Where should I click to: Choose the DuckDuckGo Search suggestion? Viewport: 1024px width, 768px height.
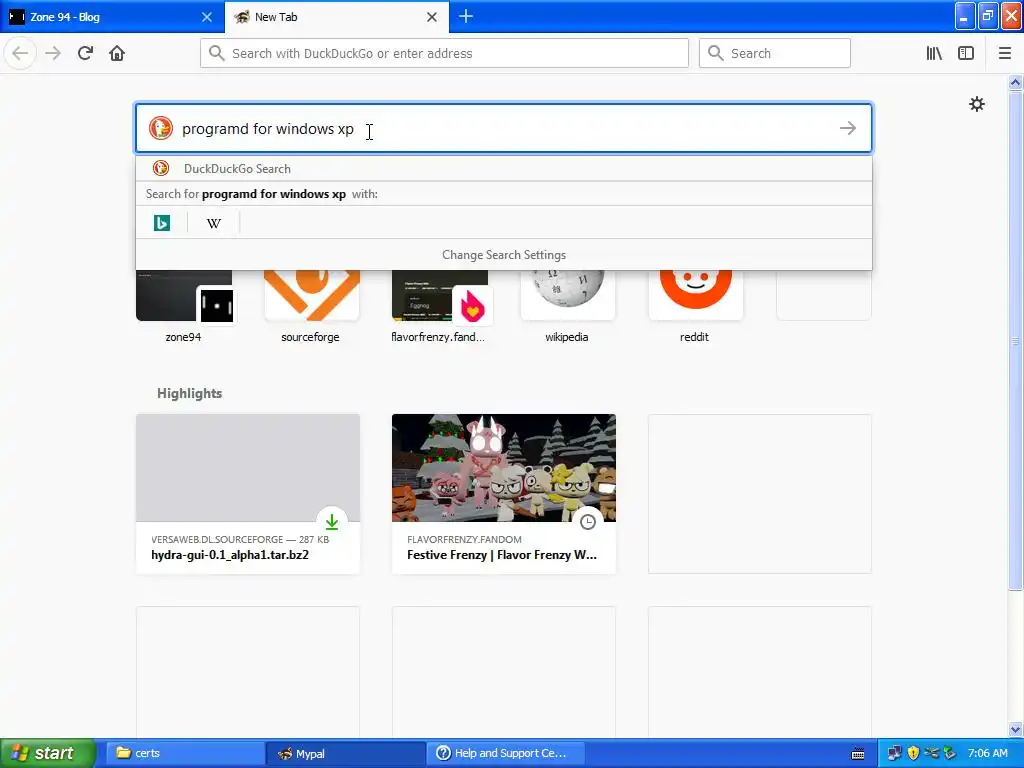coord(504,168)
